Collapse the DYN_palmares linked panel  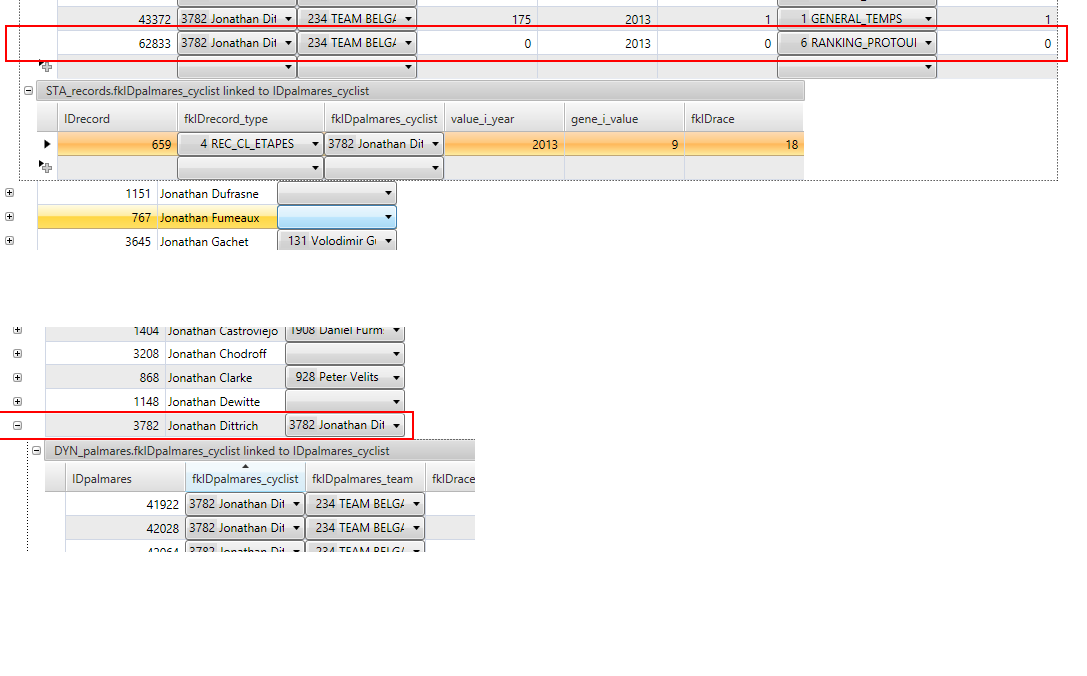tap(37, 451)
